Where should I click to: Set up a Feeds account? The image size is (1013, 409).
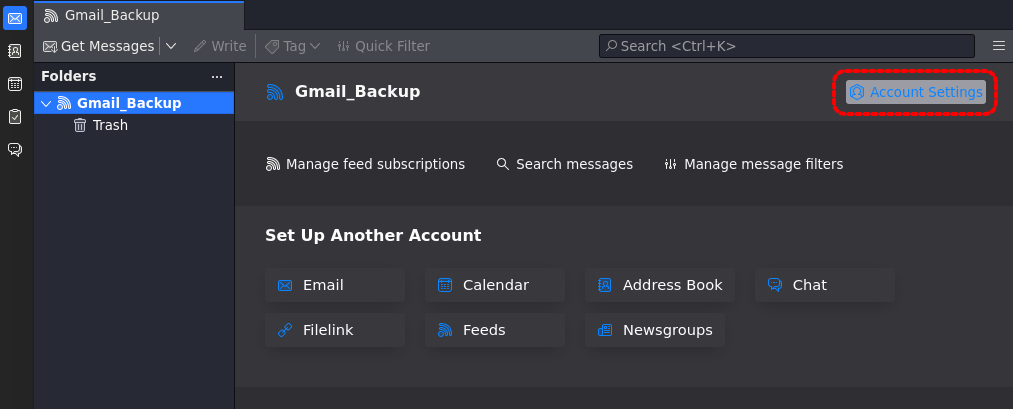pos(495,330)
